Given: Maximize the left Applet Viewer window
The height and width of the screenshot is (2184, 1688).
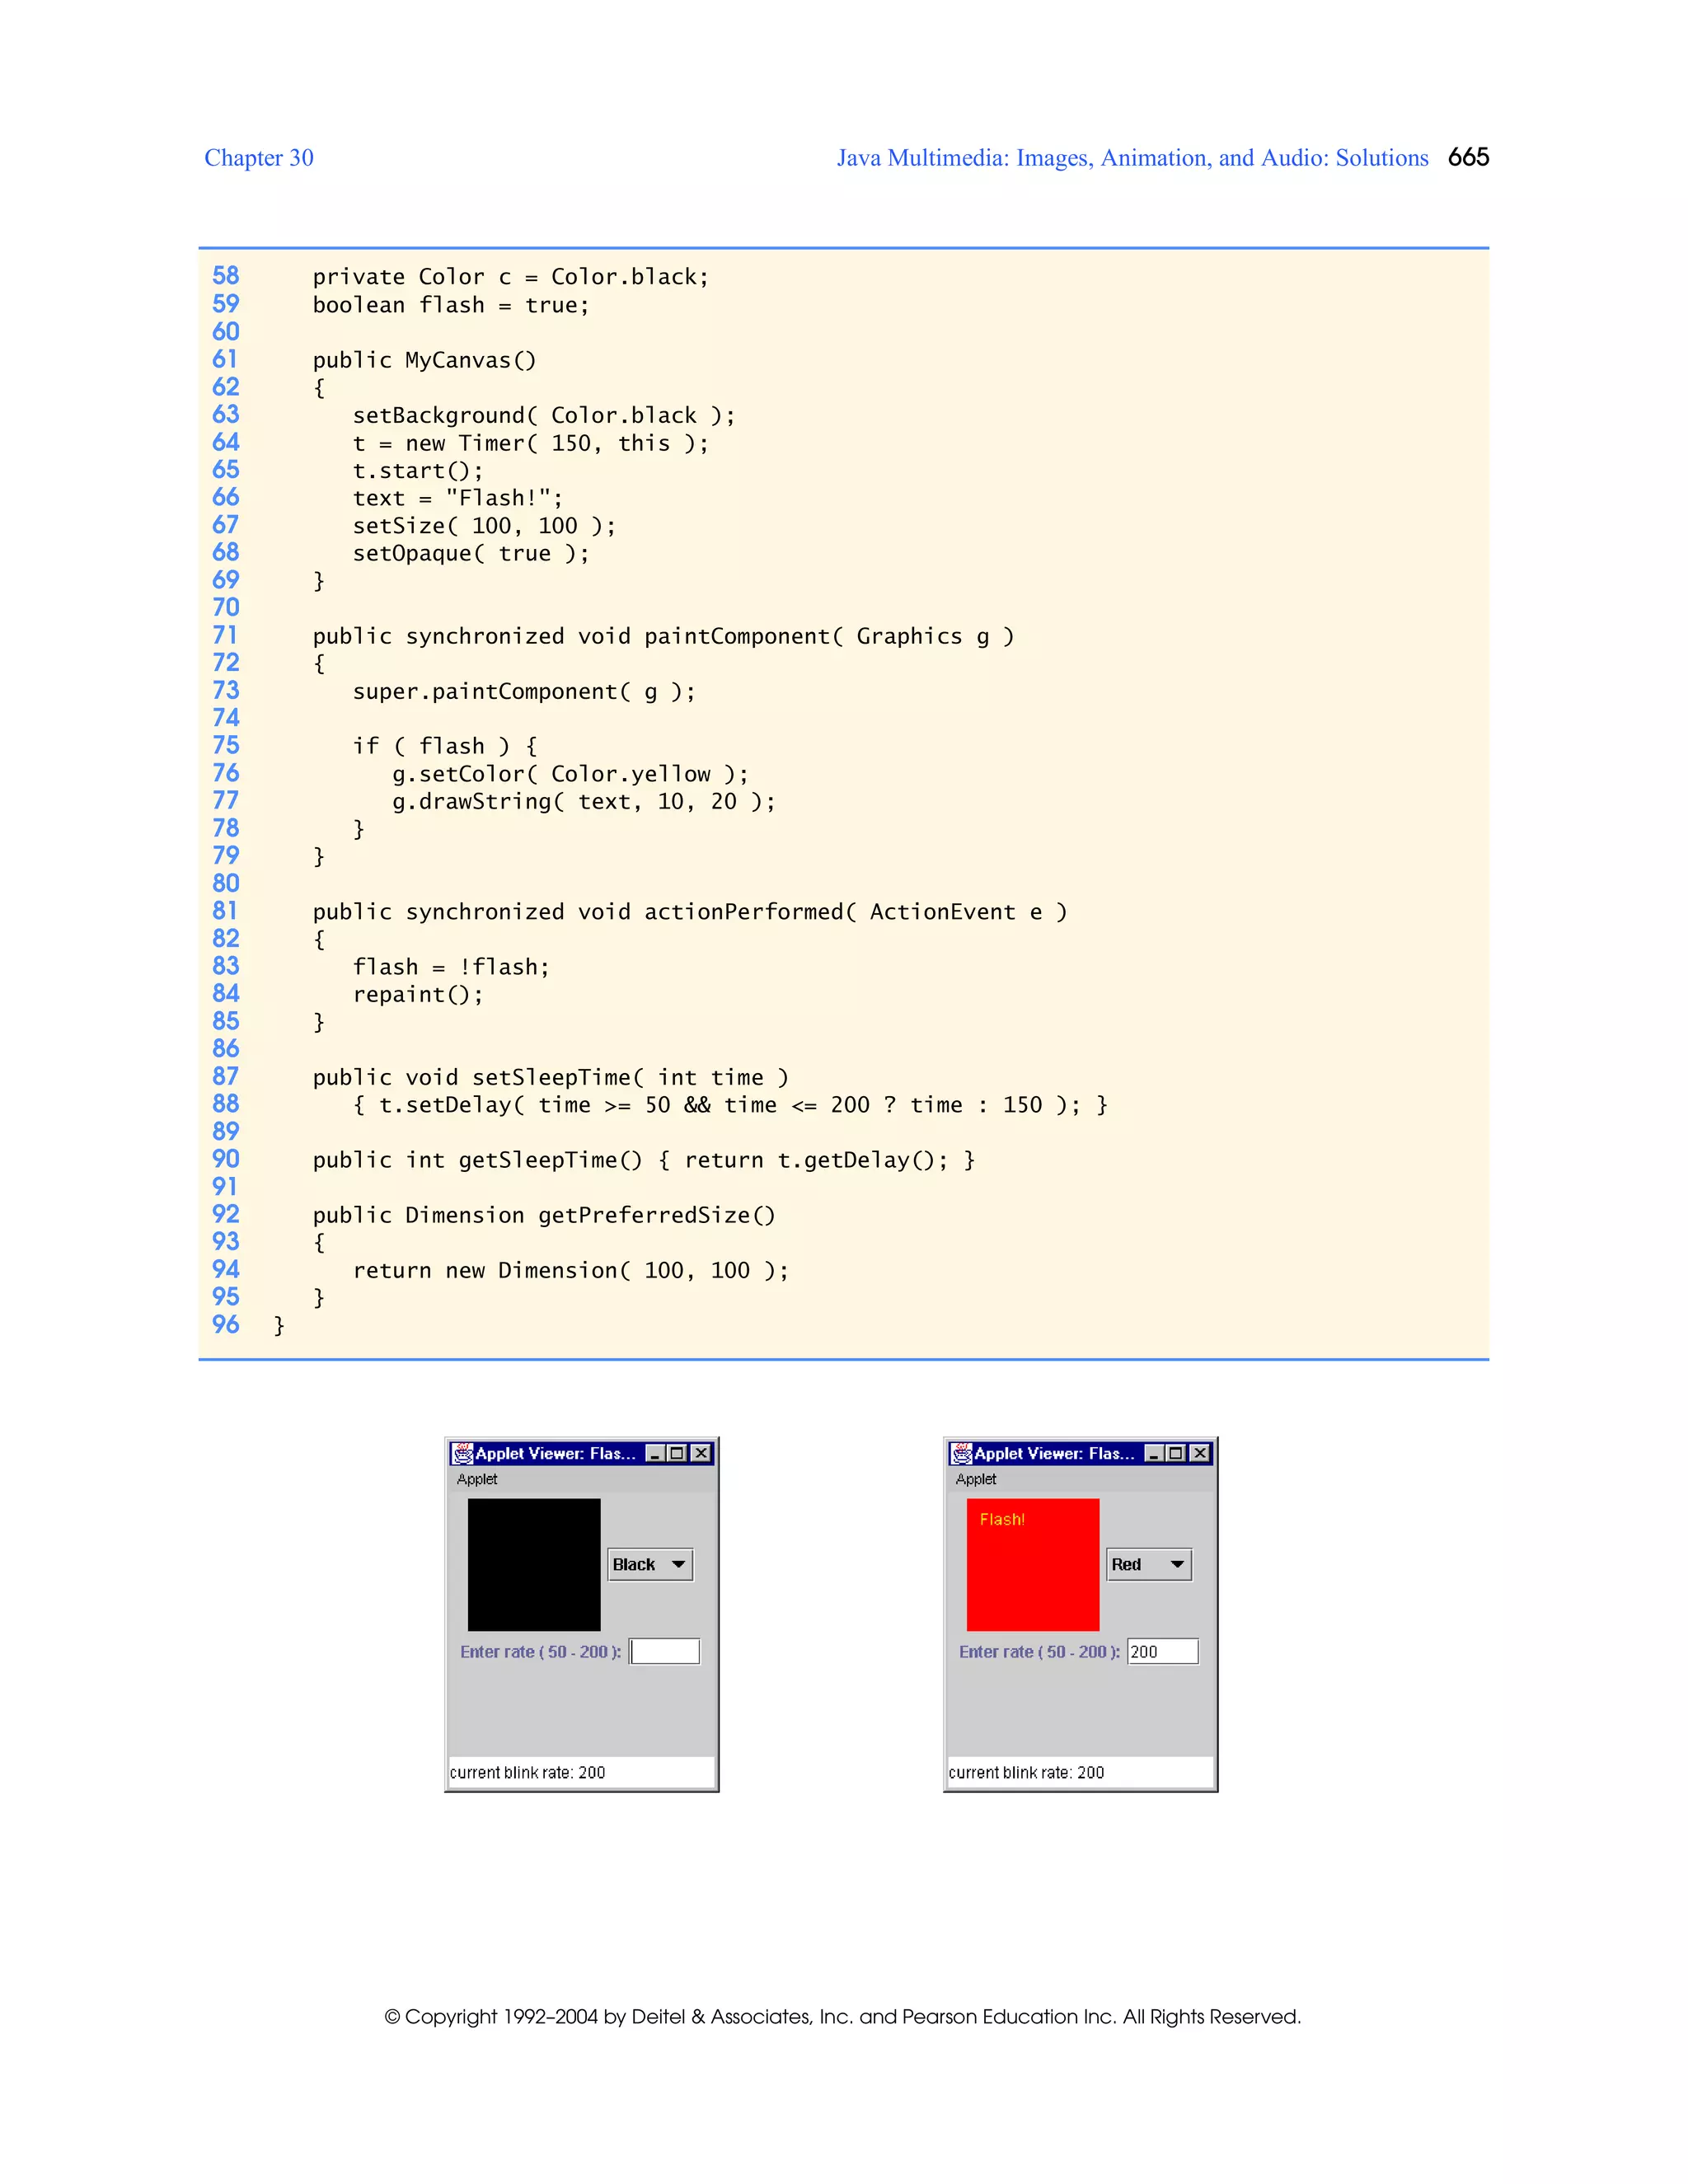Looking at the screenshot, I should tap(677, 1453).
